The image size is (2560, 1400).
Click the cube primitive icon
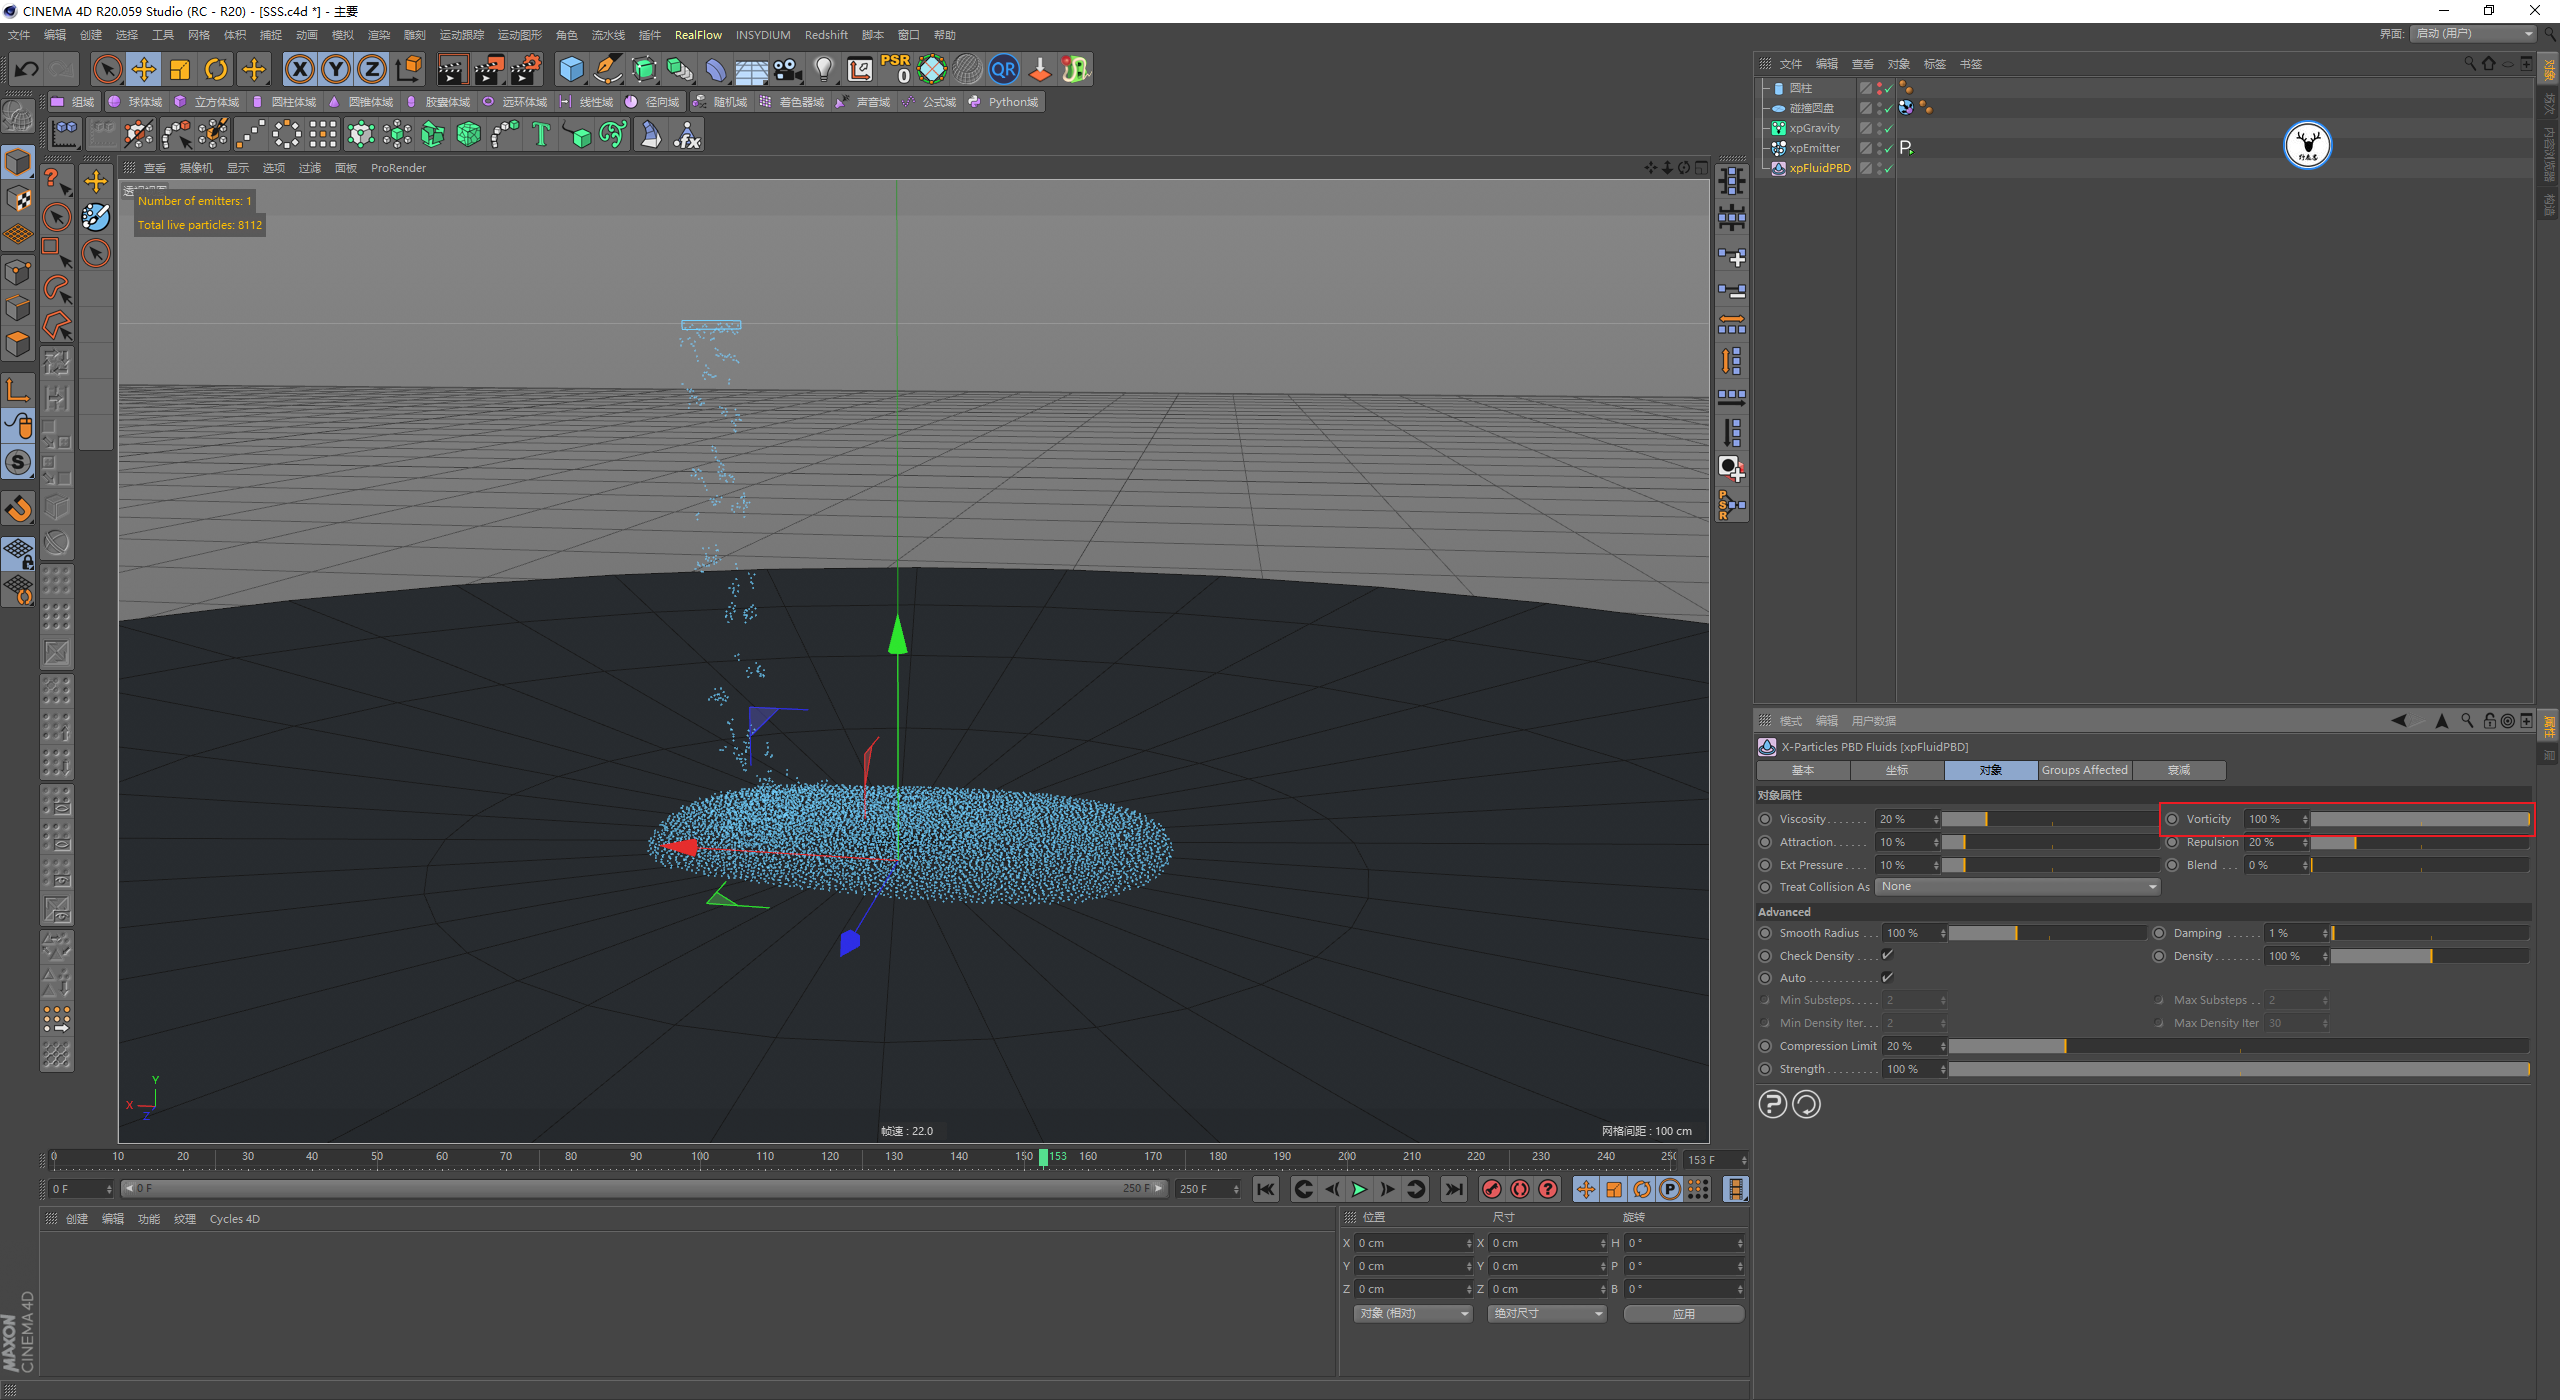tap(571, 69)
